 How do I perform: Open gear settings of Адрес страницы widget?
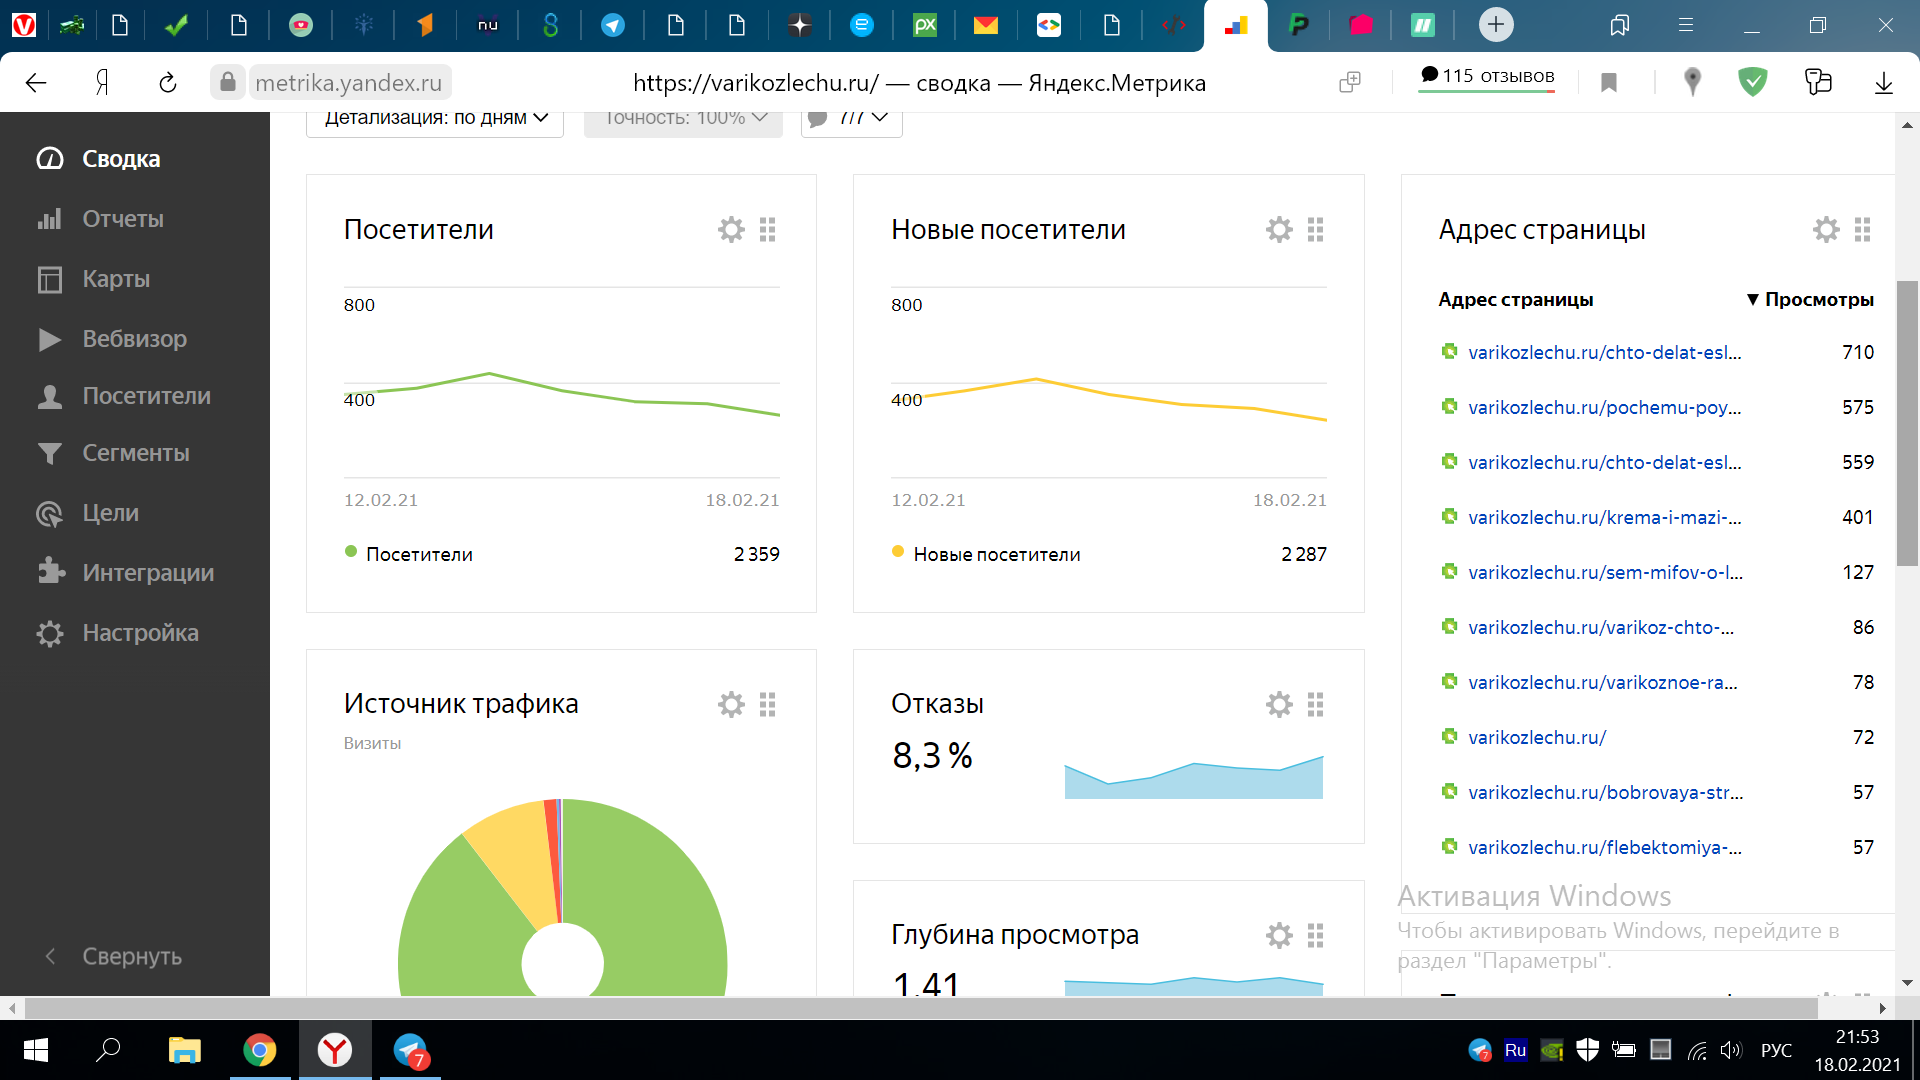[x=1826, y=230]
